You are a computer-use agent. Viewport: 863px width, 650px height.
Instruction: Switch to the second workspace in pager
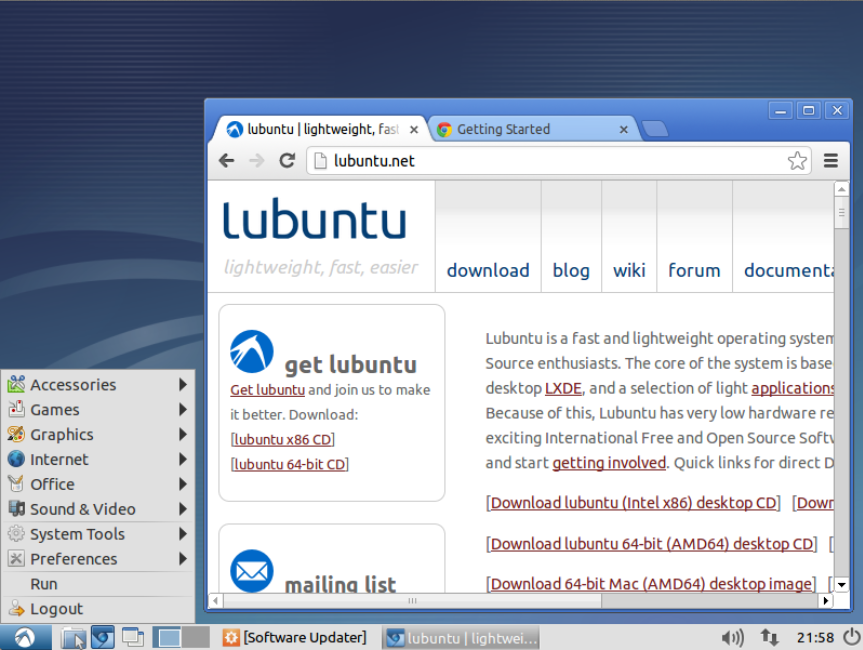tap(196, 637)
